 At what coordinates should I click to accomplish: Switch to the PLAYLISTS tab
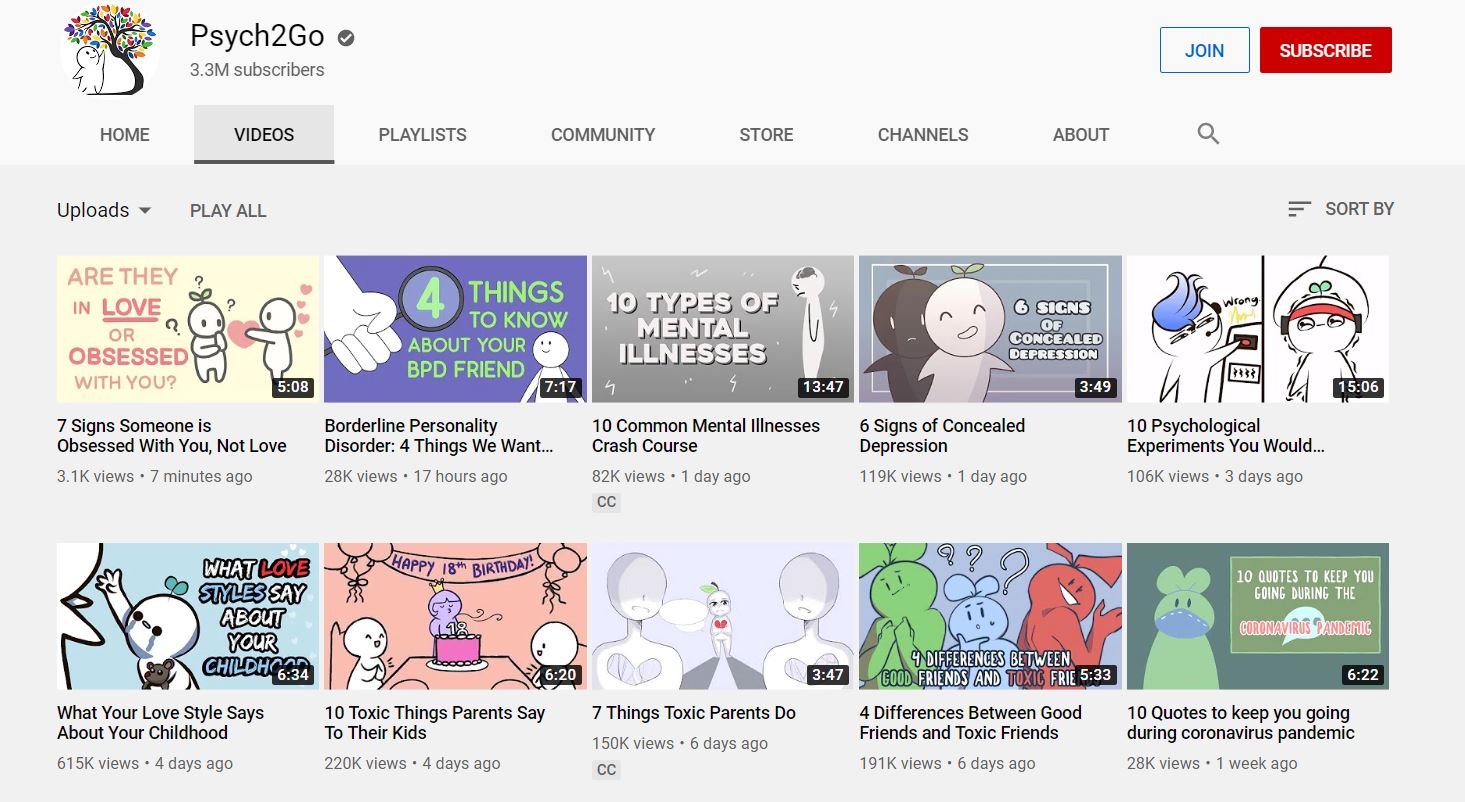(423, 134)
